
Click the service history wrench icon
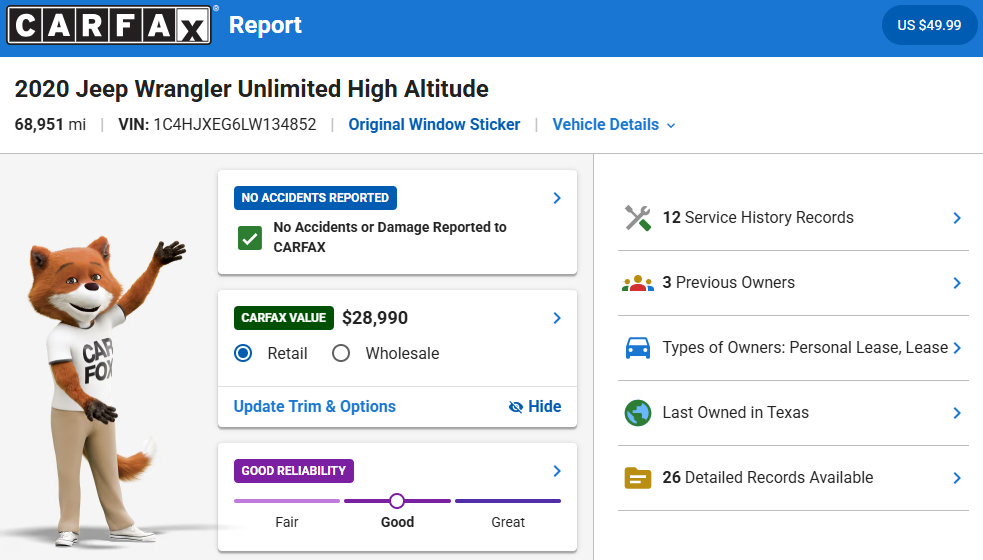tap(638, 218)
